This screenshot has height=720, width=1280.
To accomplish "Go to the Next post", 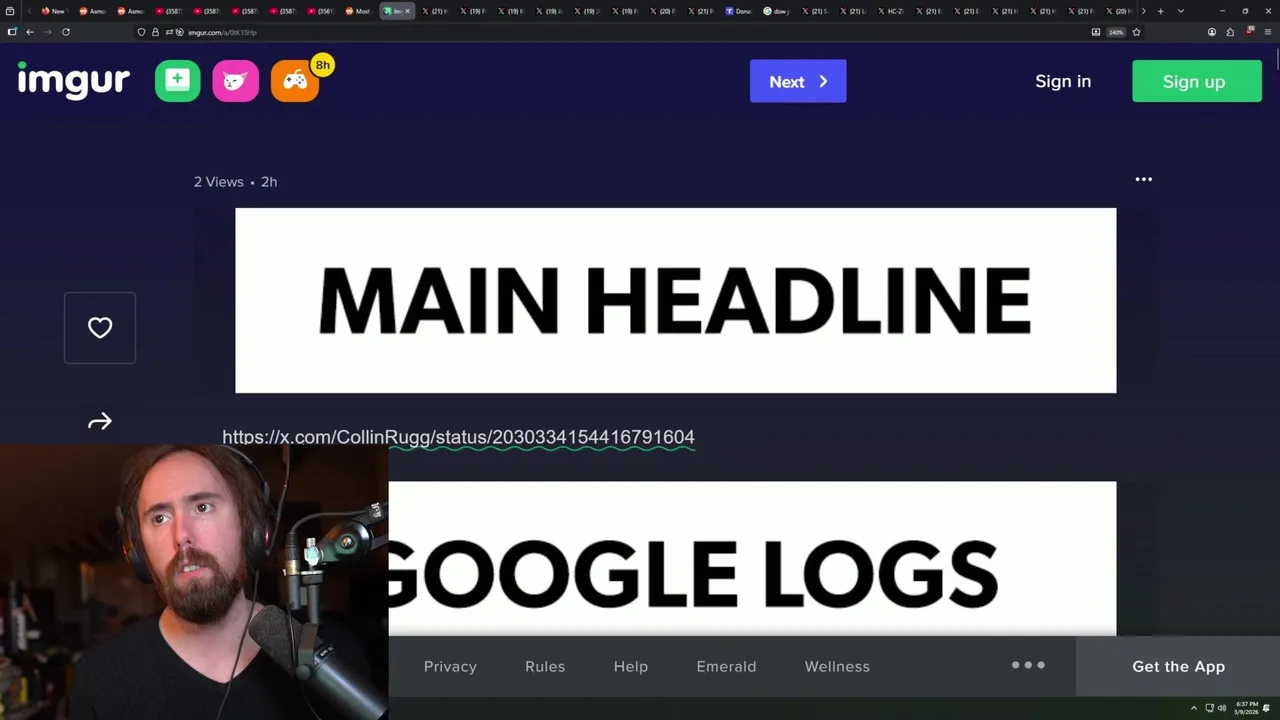I will coord(798,81).
